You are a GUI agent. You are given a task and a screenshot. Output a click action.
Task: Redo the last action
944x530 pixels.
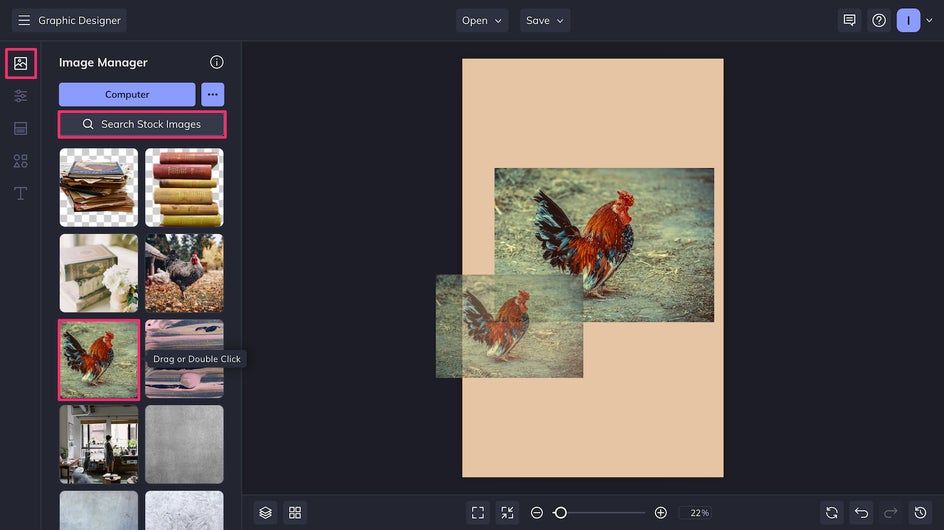[x=890, y=513]
